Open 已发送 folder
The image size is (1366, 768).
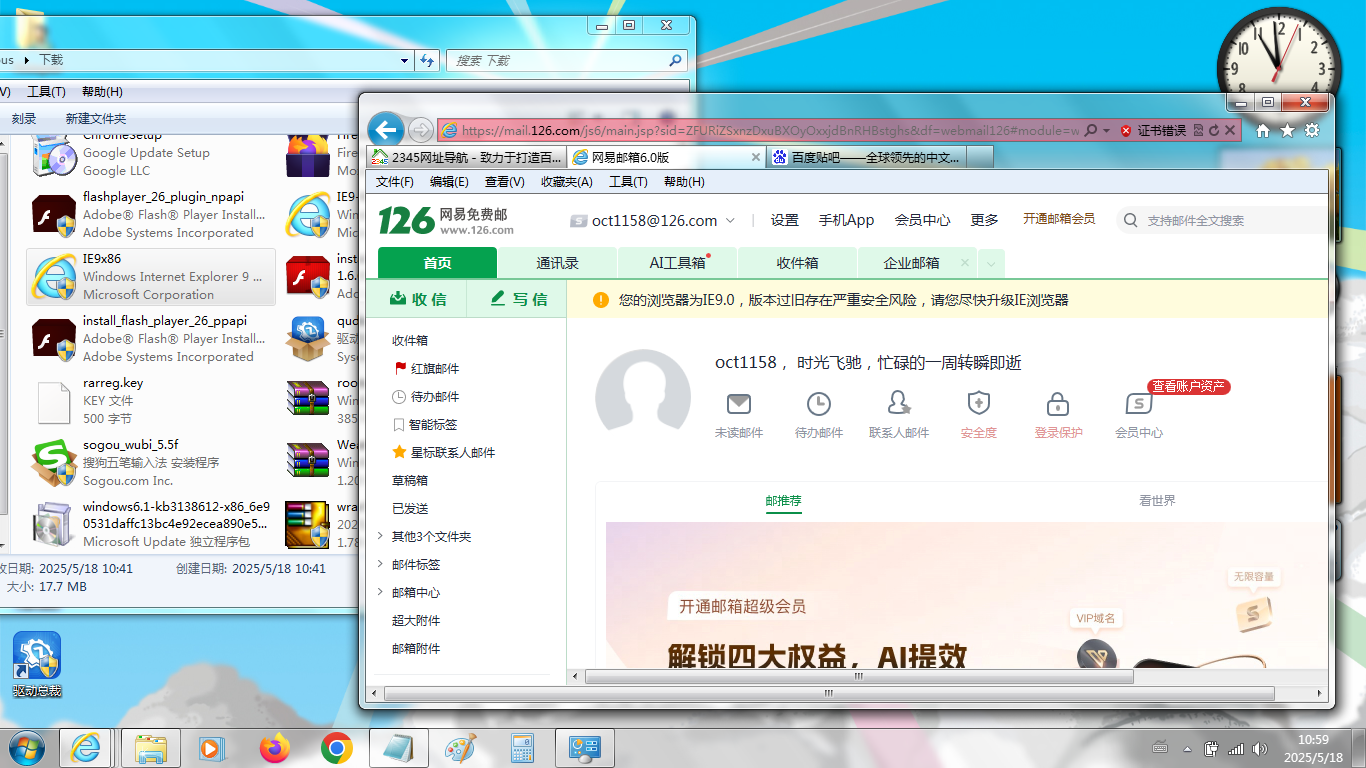coord(410,509)
